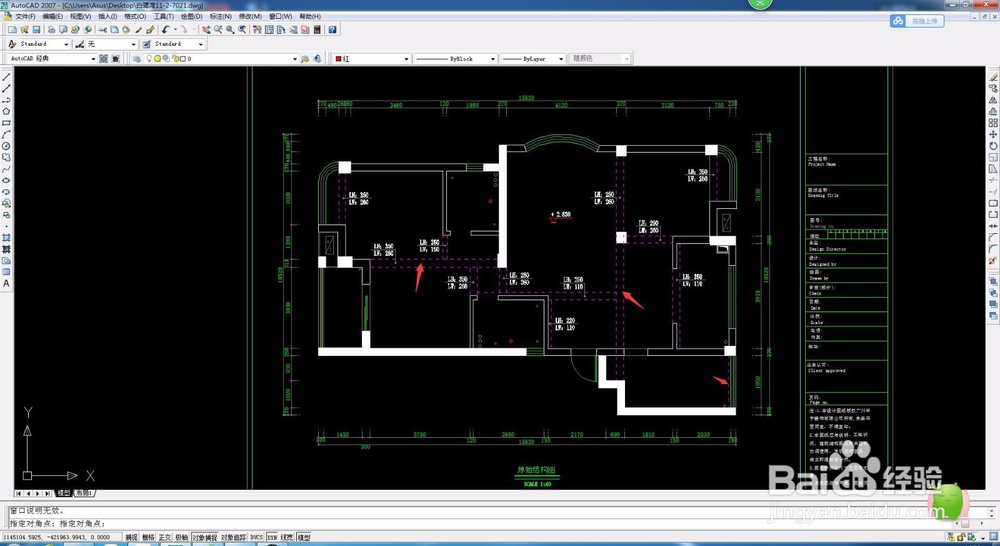Open the dimension style dropdown showing 无

pos(133,44)
